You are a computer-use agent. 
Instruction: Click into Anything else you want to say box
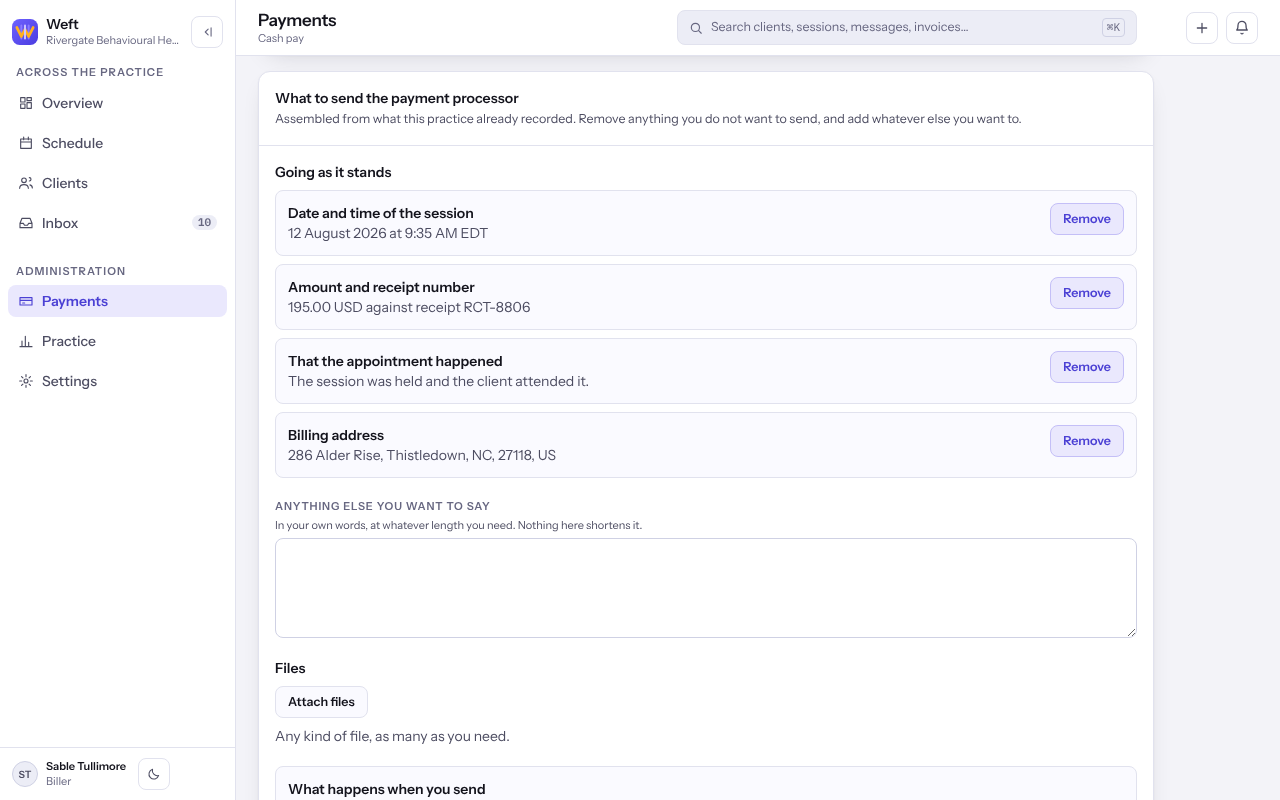(706, 588)
